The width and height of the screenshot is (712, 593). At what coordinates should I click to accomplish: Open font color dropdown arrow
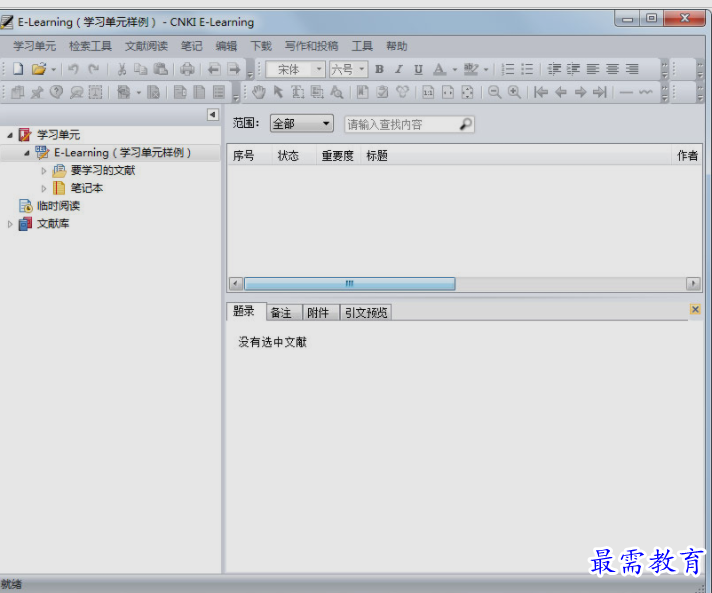[455, 69]
